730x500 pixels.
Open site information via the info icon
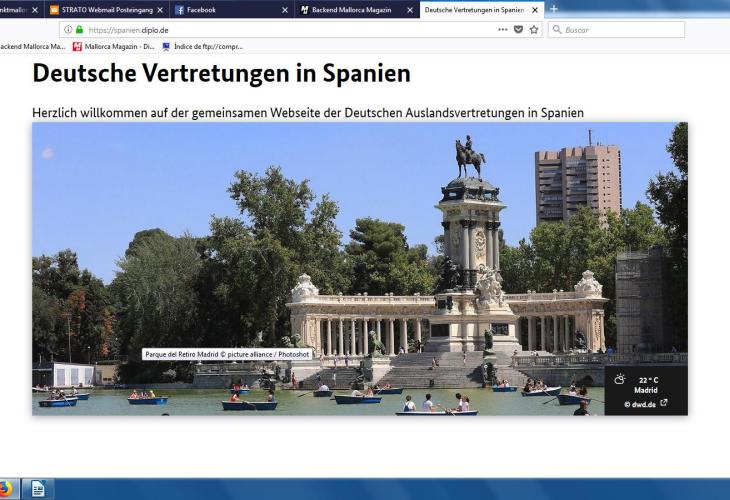tap(68, 30)
